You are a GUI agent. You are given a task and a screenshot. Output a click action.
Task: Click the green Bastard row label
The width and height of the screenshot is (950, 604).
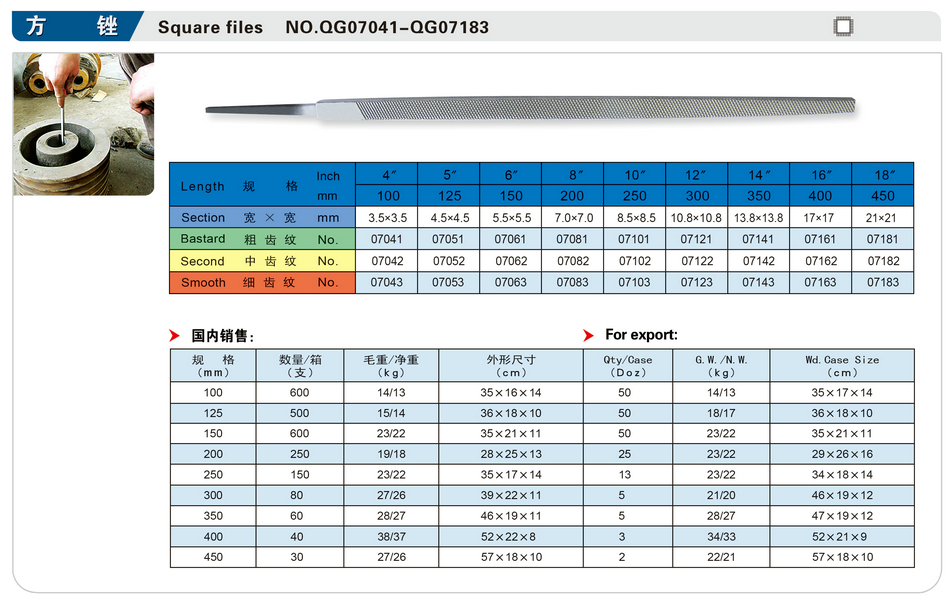click(x=262, y=239)
